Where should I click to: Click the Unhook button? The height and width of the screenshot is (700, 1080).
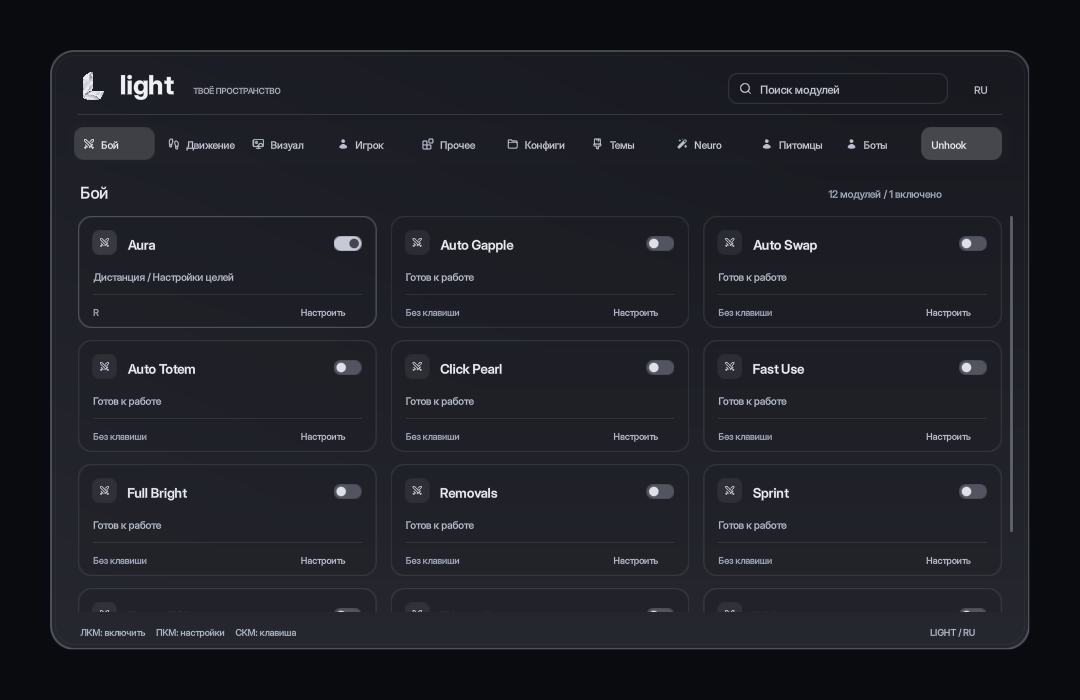point(962,144)
